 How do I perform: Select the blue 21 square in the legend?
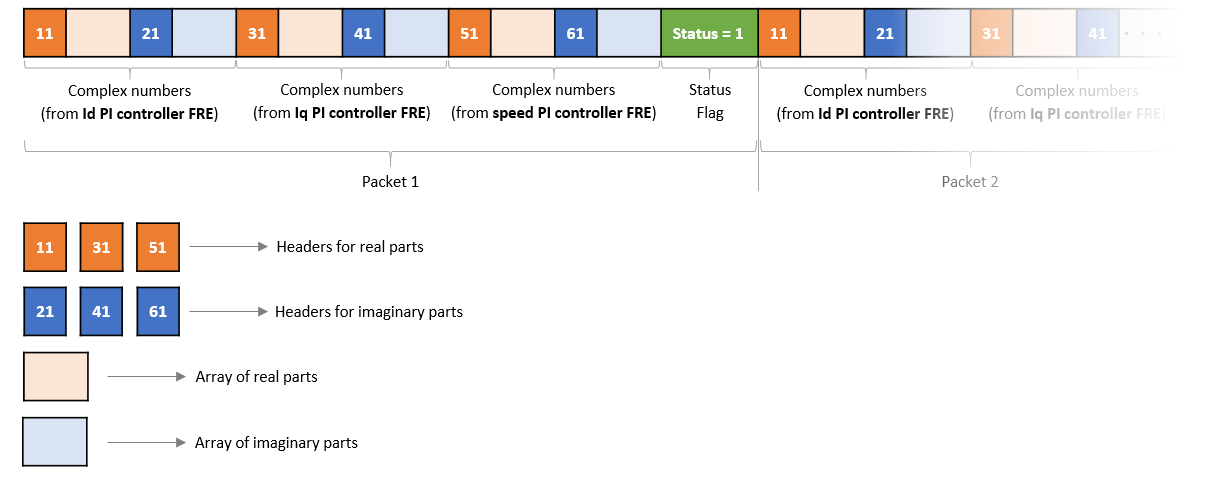[x=45, y=312]
